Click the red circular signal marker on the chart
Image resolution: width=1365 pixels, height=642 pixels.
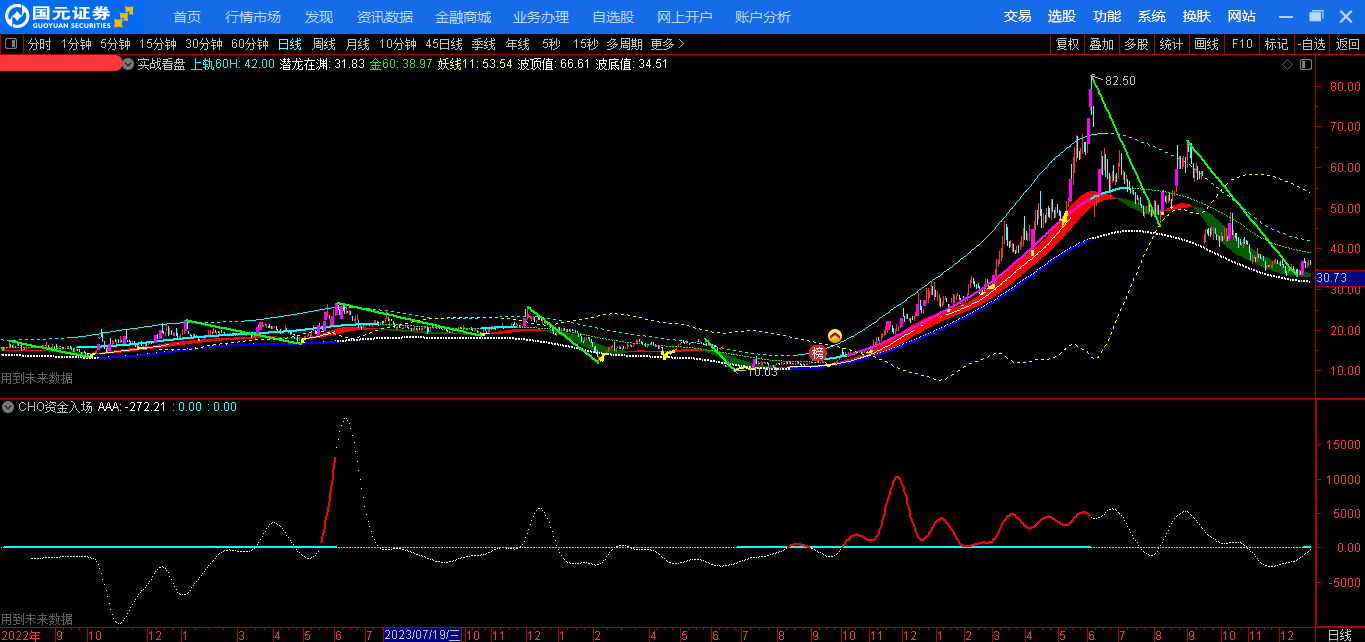pyautogui.click(x=818, y=352)
